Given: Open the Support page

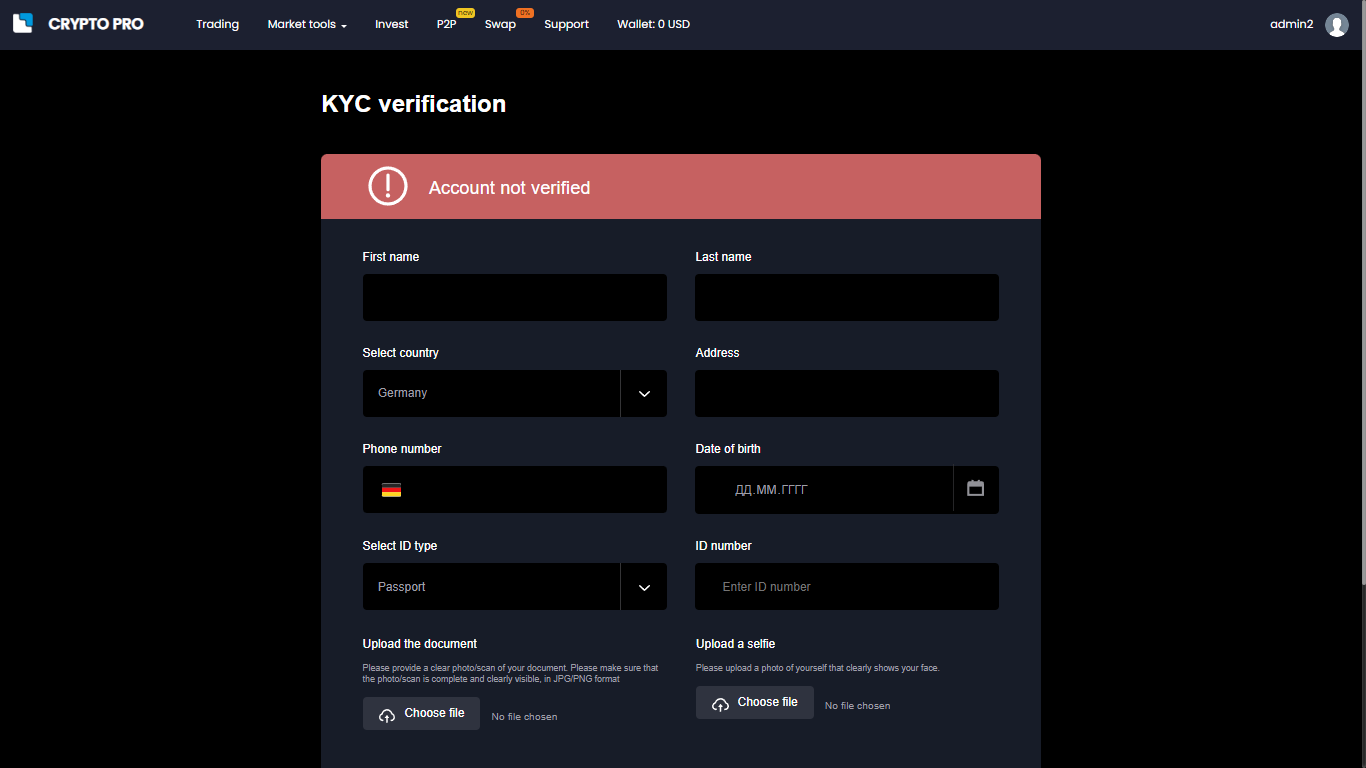Looking at the screenshot, I should coord(566,25).
